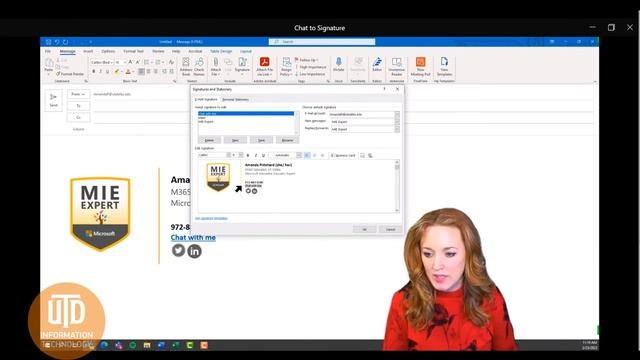
Task: Click the Signature ribbon button
Action: [242, 67]
